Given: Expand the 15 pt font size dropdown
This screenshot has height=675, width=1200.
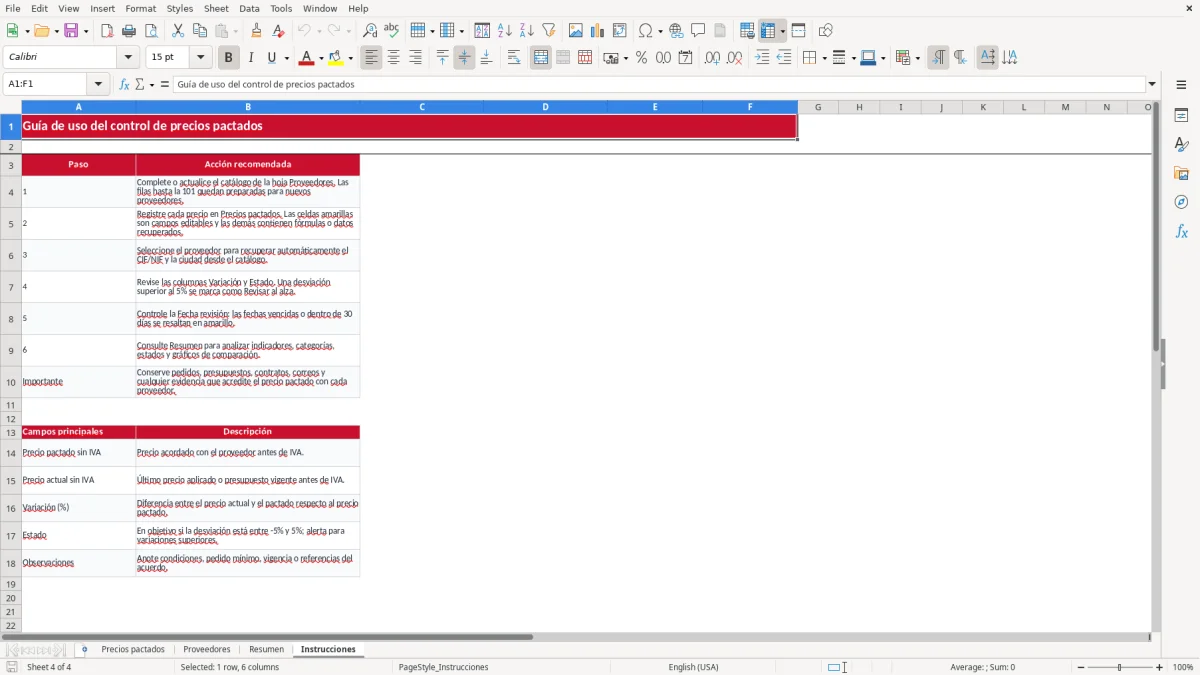Looking at the screenshot, I should (201, 58).
